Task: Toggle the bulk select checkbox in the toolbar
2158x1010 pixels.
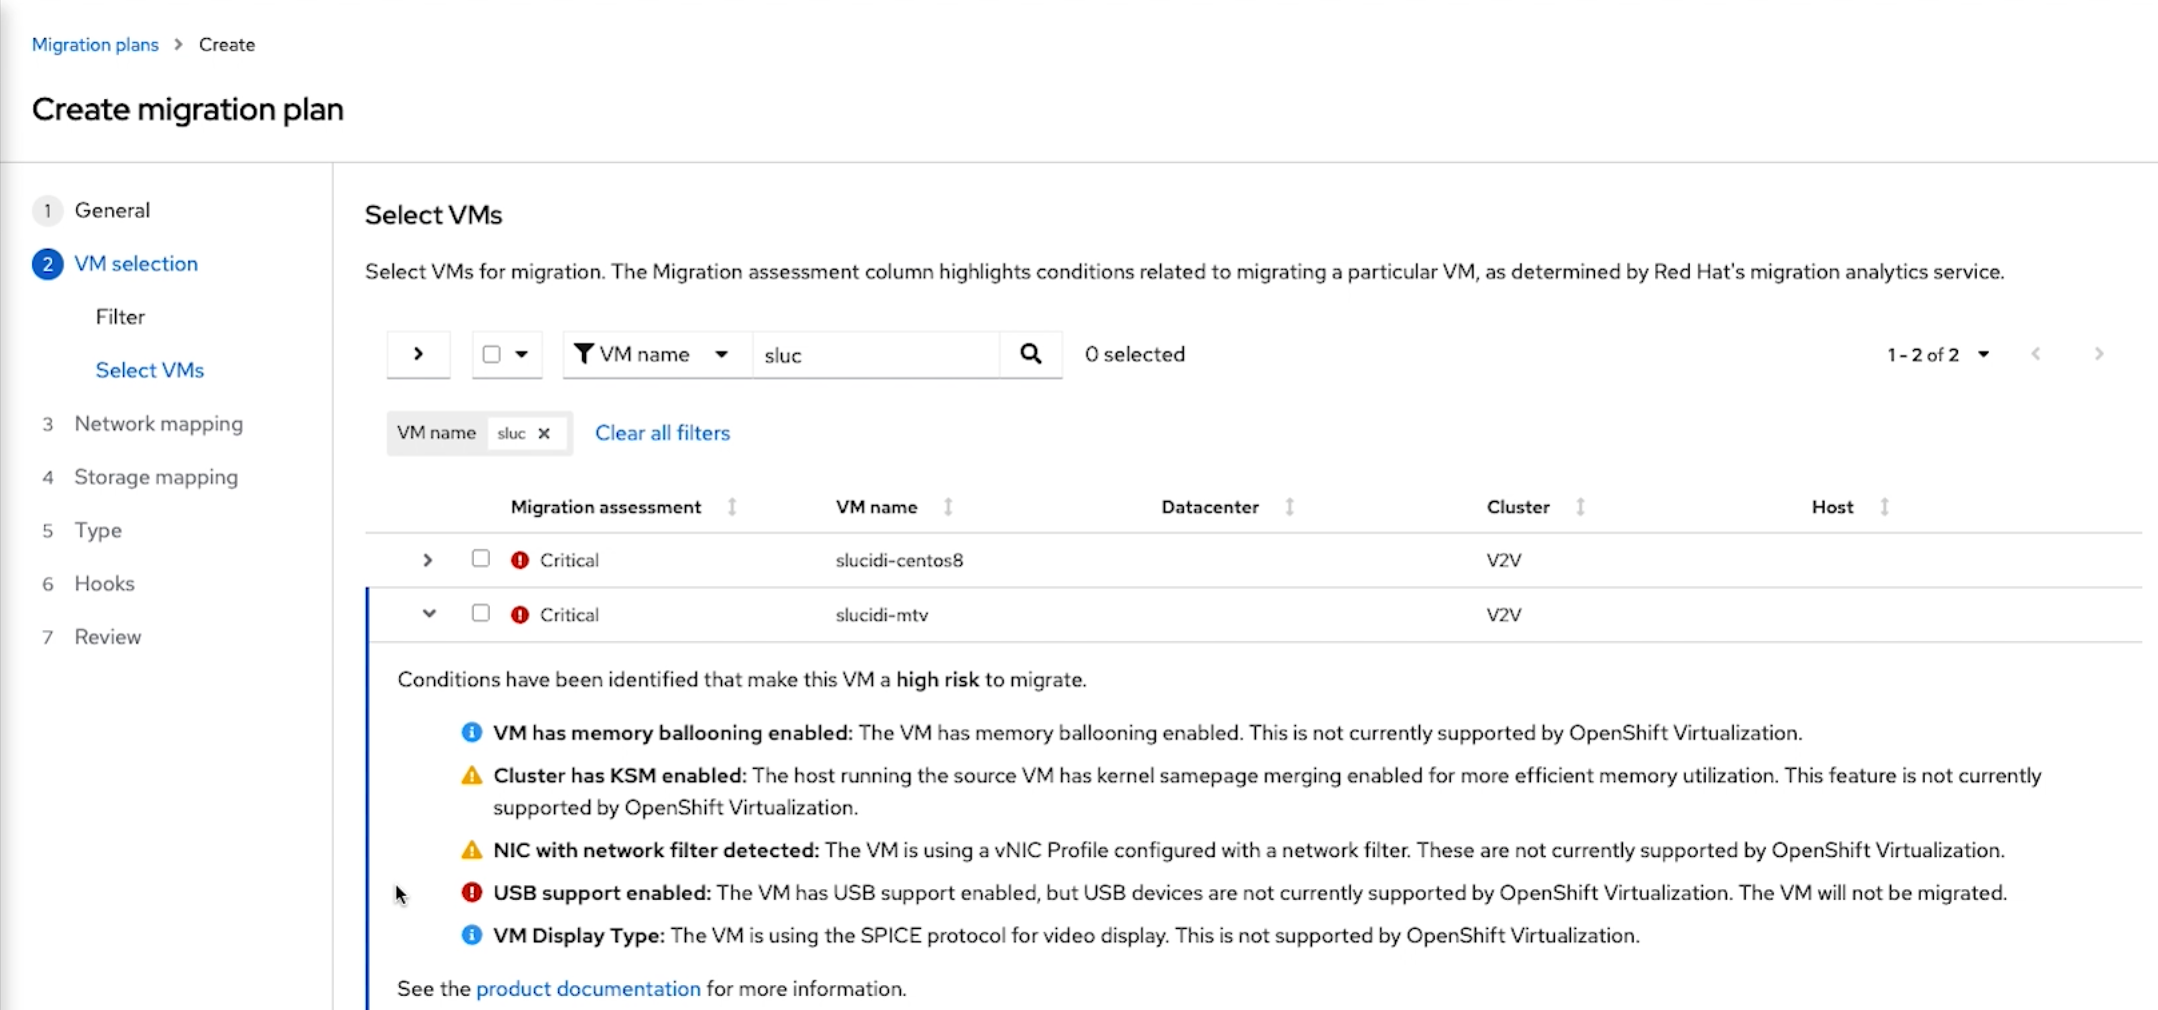Action: (x=490, y=354)
